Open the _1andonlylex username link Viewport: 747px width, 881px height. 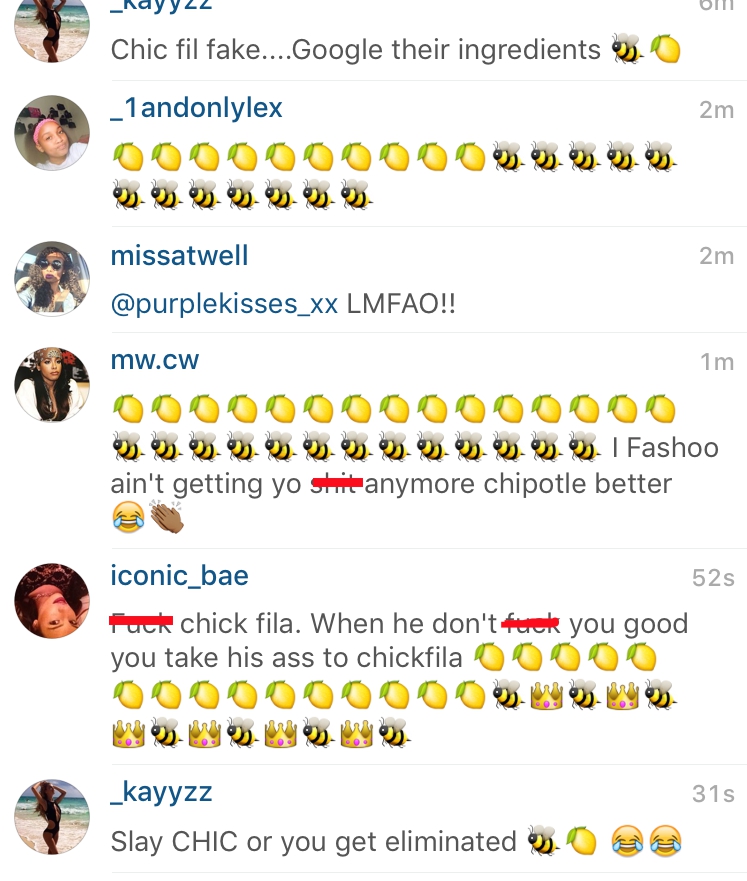(x=196, y=108)
